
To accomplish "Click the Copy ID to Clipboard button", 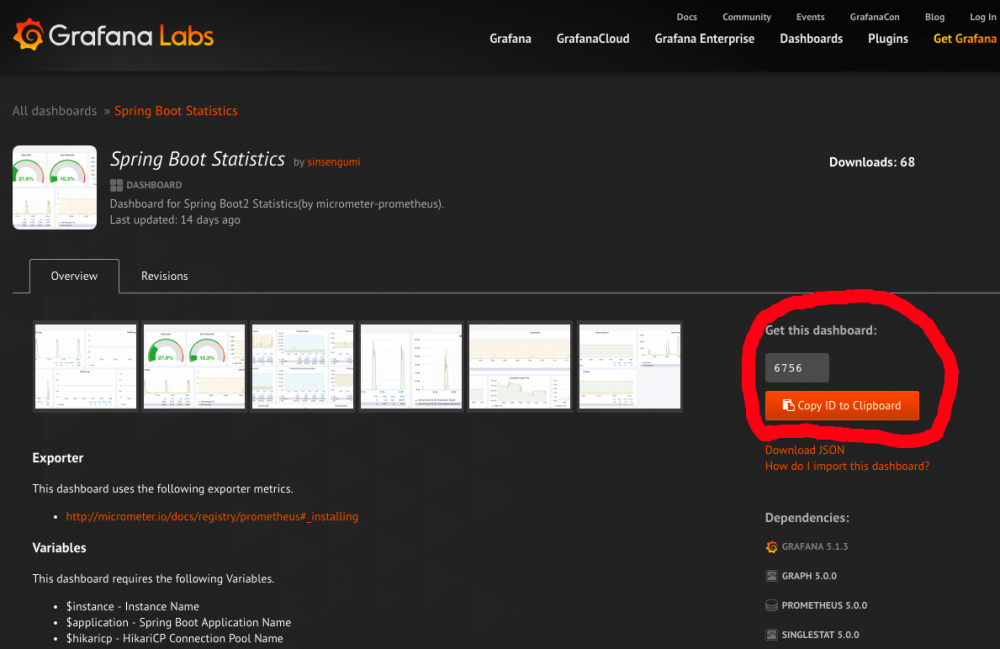I will (841, 406).
